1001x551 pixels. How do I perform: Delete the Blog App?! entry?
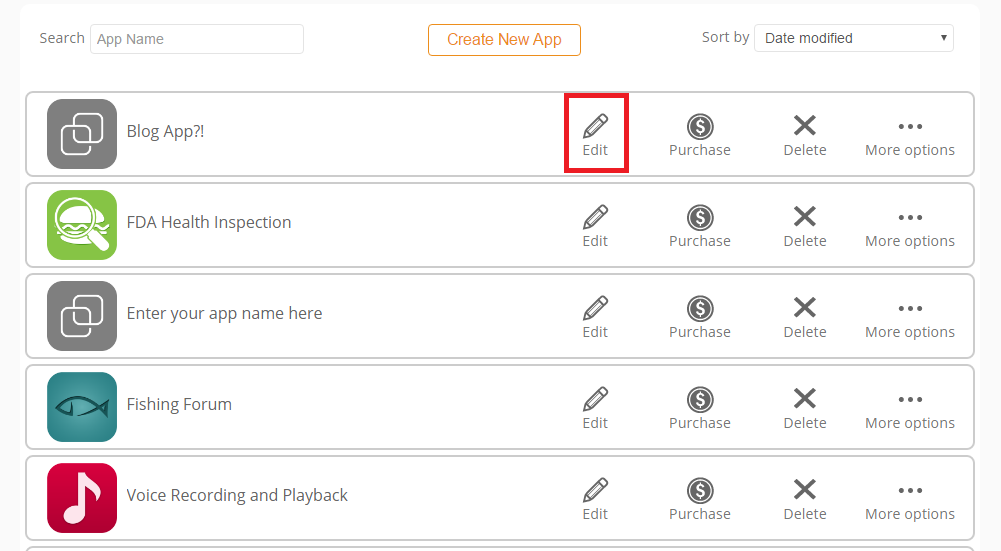(804, 135)
